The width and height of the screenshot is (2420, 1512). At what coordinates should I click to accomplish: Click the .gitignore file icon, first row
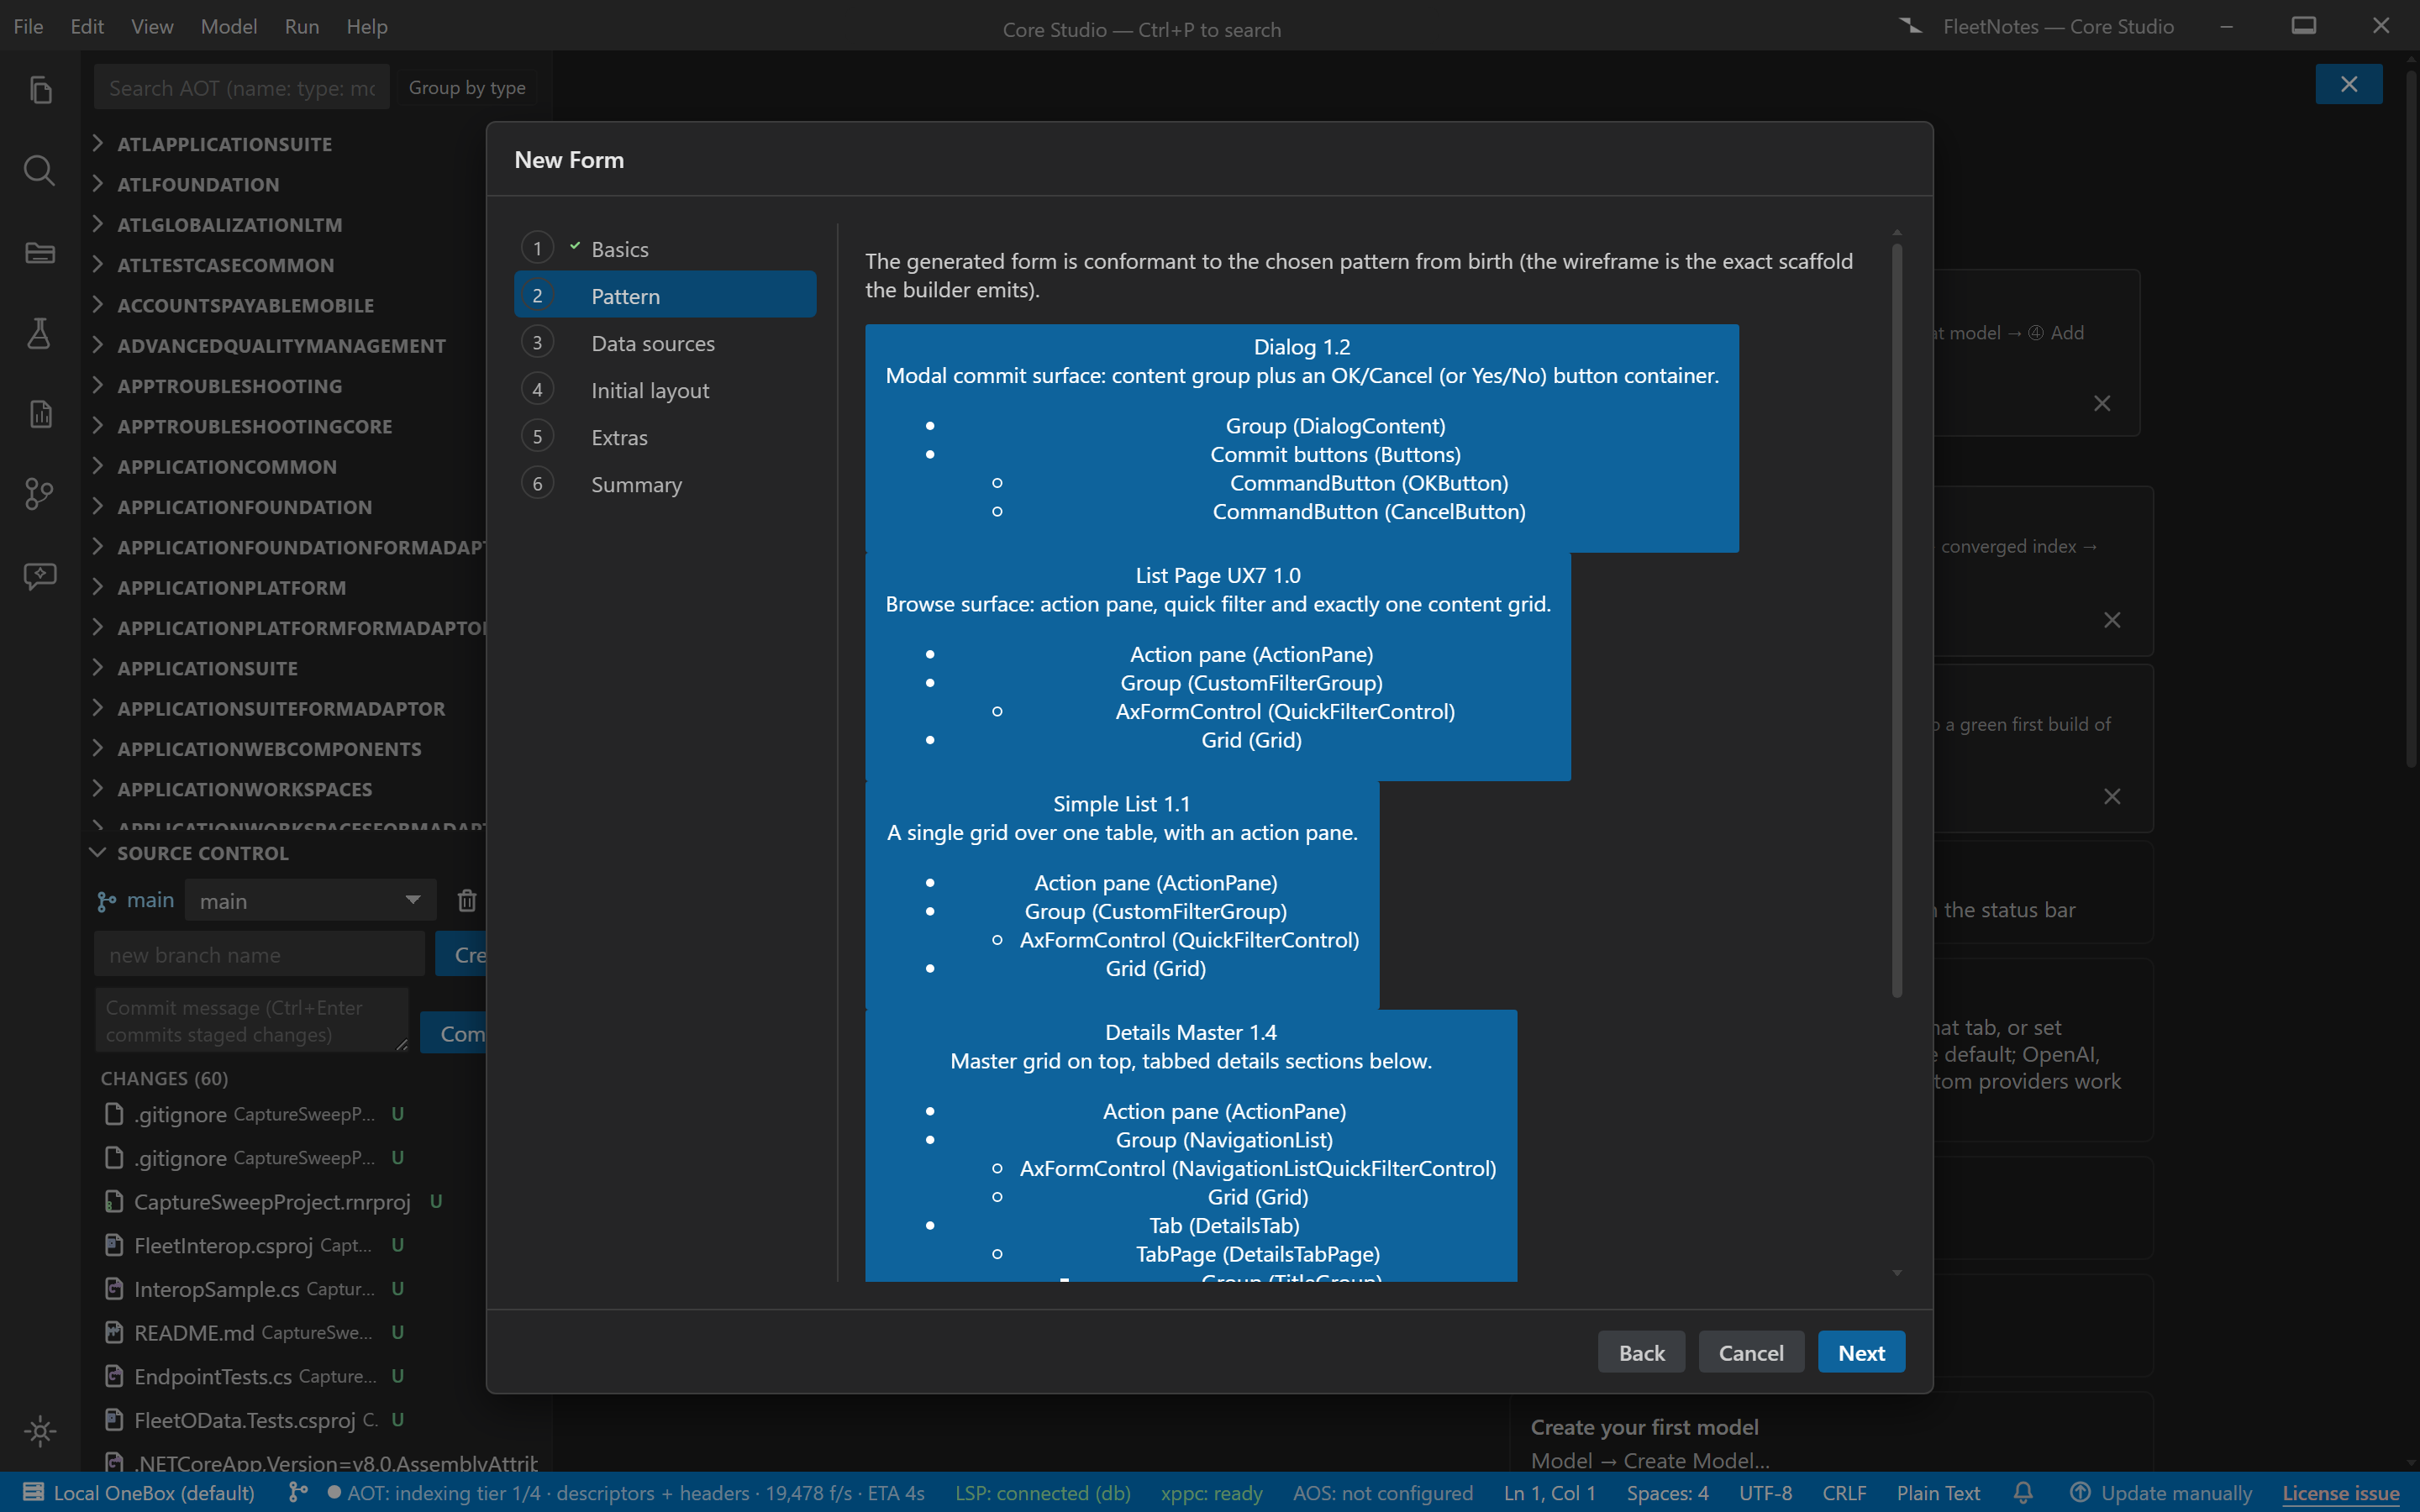pyautogui.click(x=114, y=1113)
